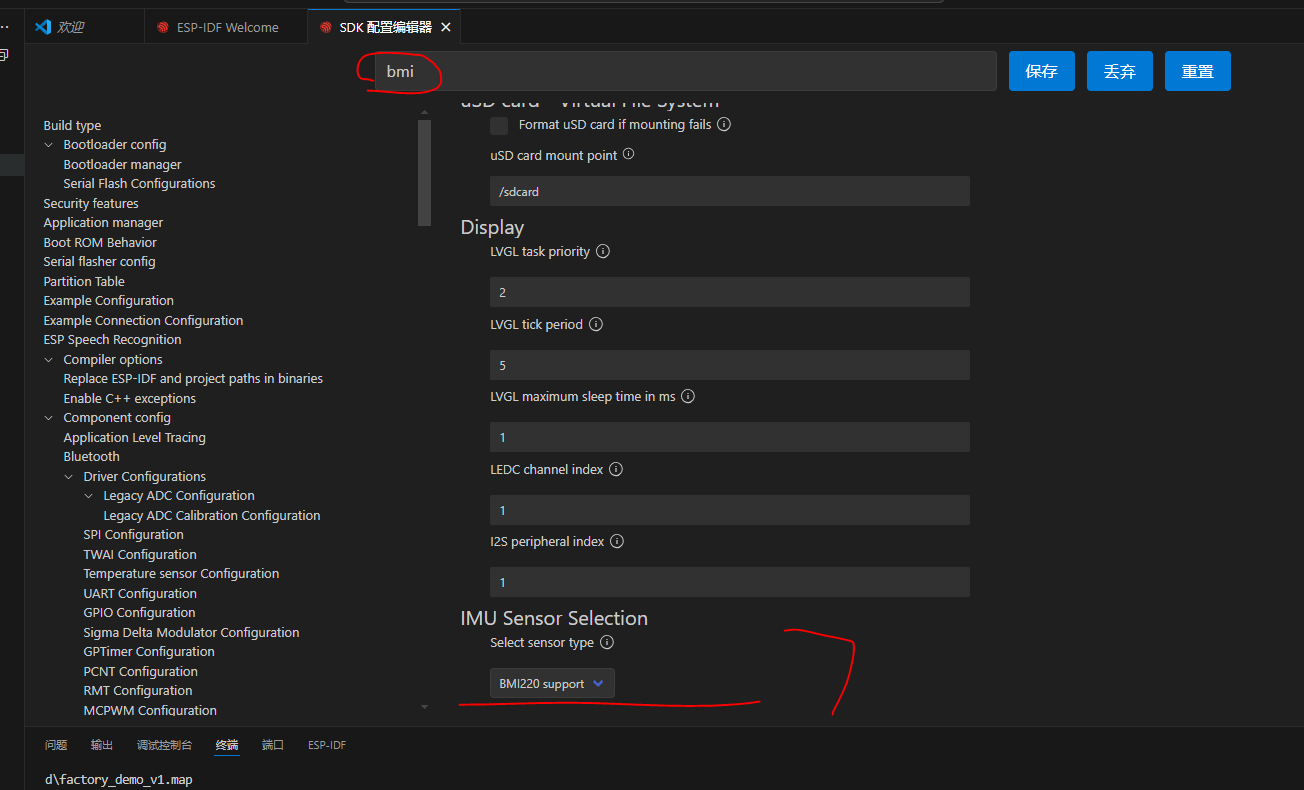The height and width of the screenshot is (790, 1304).
Task: Click info icon beside LEDC channel index
Action: pyautogui.click(x=616, y=469)
